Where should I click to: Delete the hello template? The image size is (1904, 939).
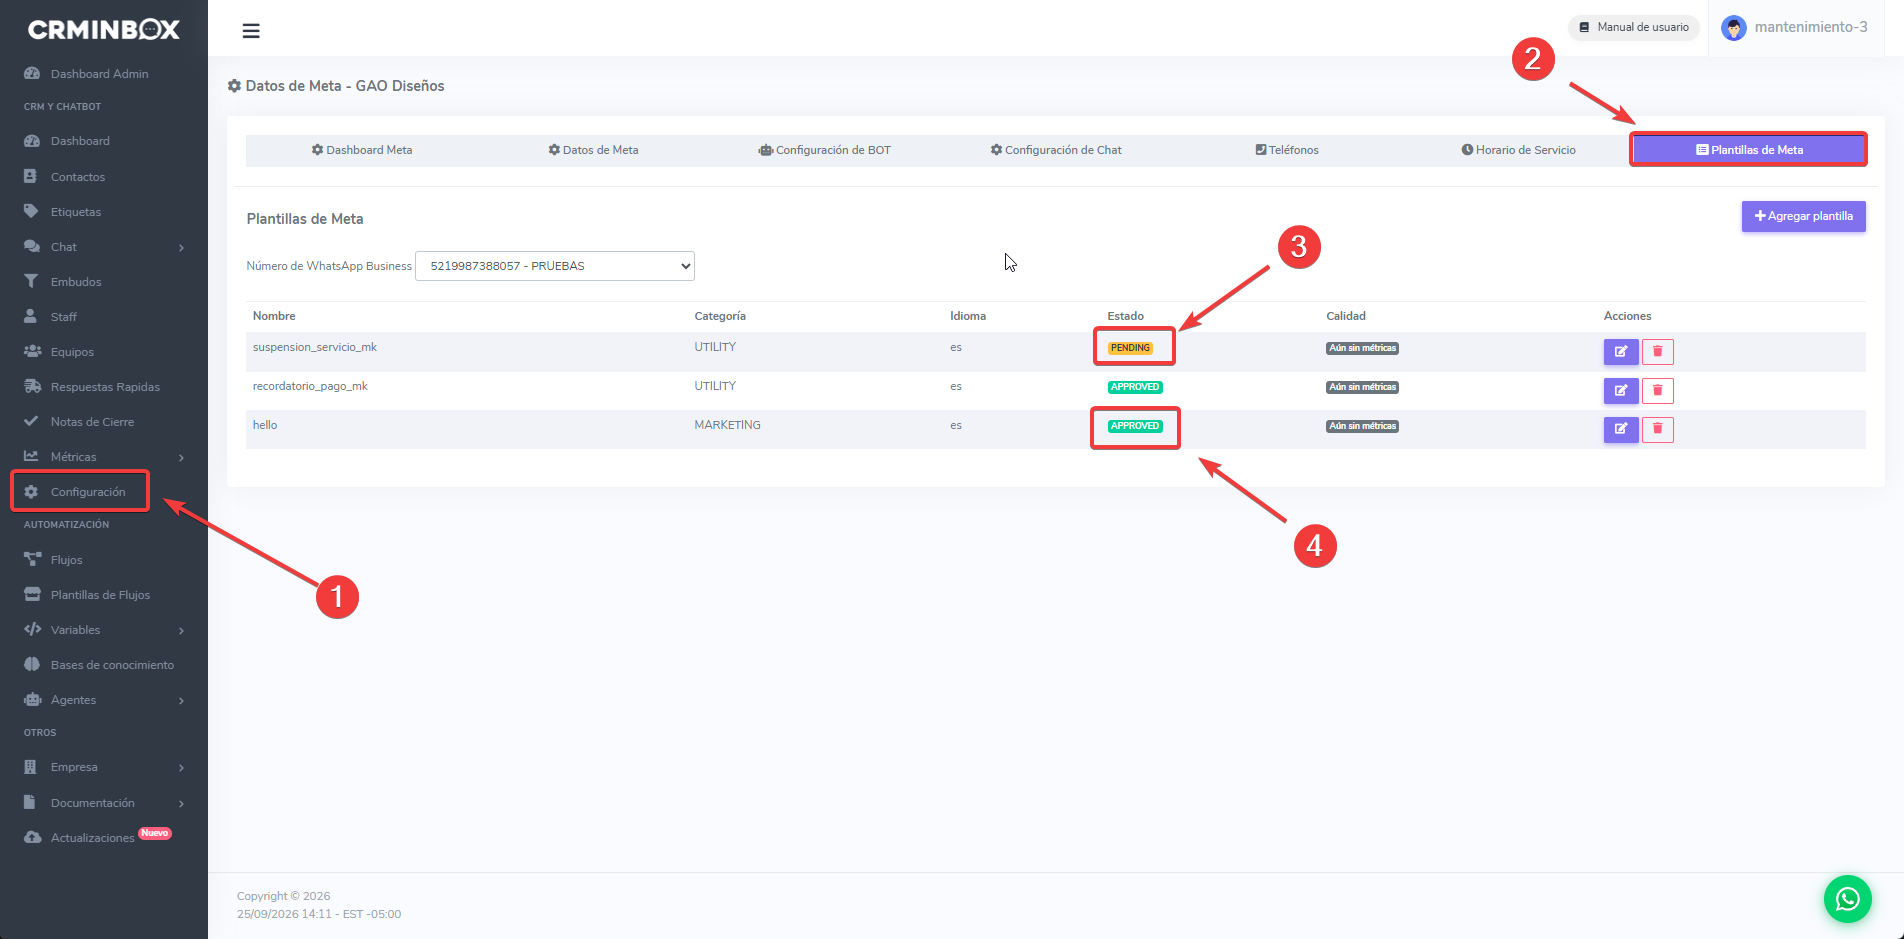1657,429
